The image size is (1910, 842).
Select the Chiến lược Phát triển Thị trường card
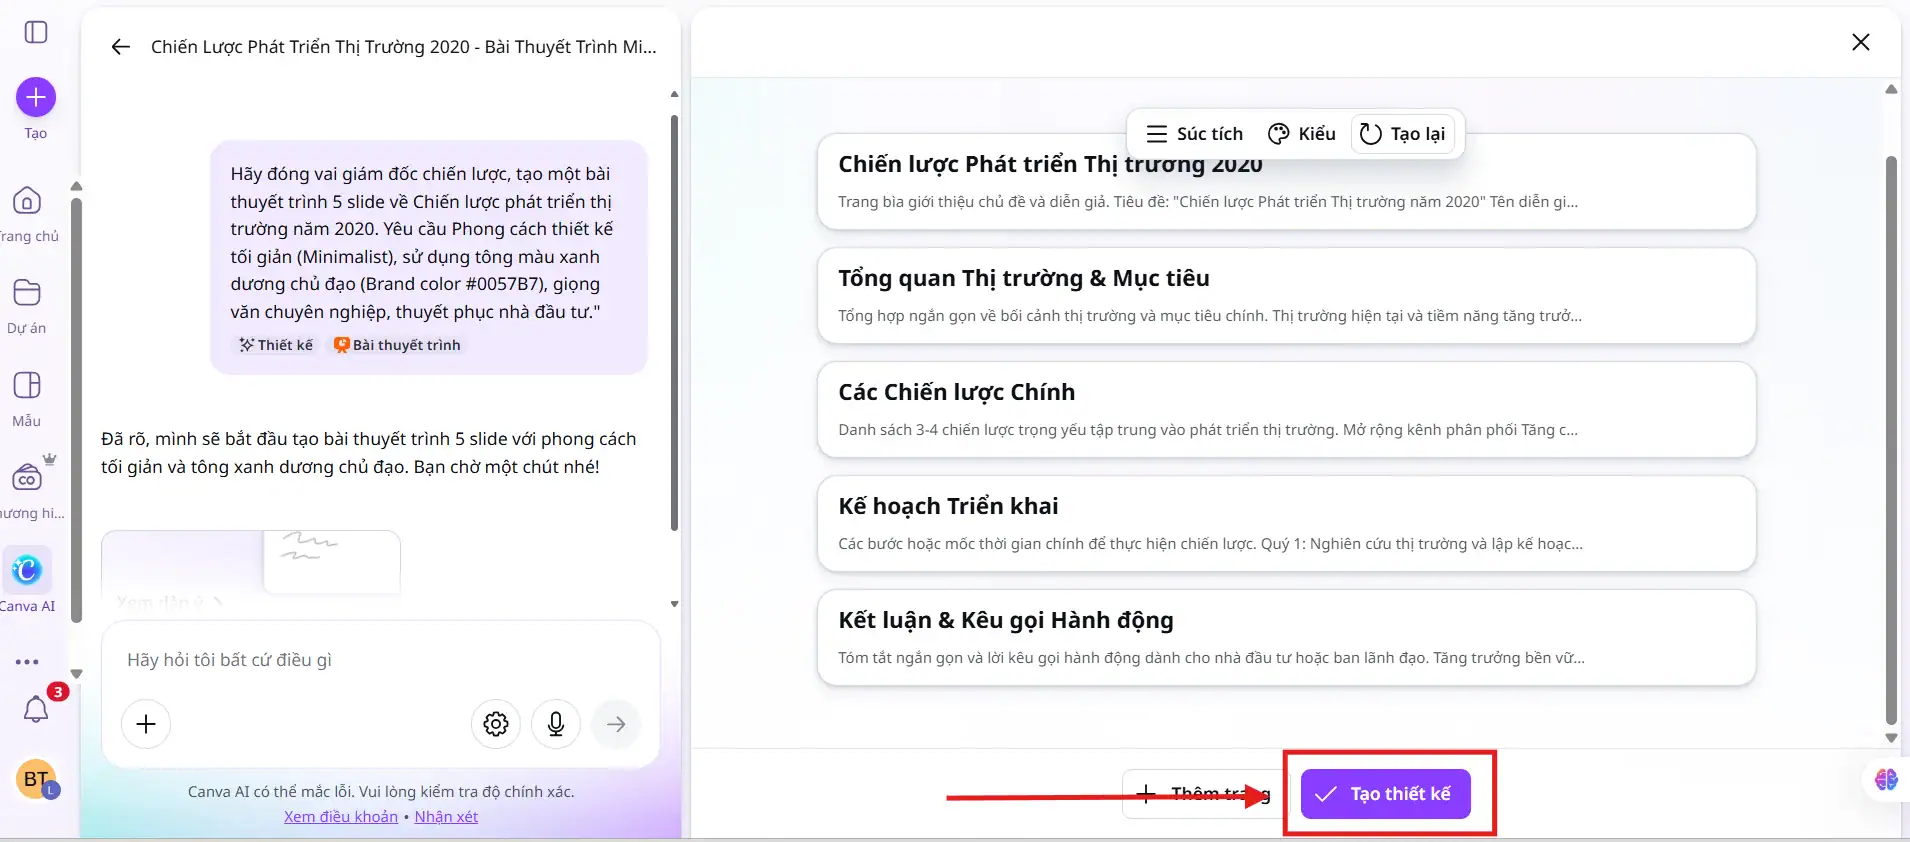1286,182
